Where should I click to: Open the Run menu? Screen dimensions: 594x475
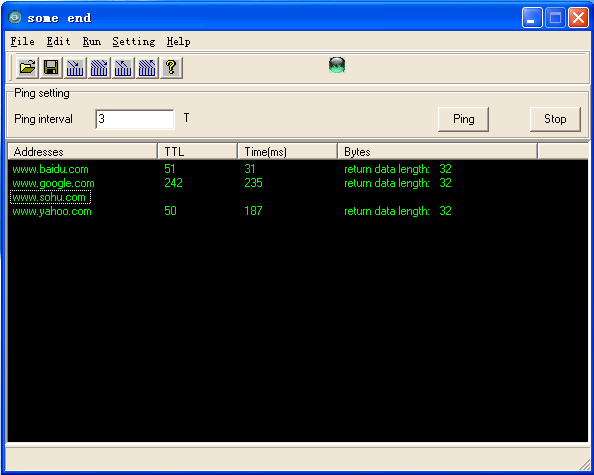[92, 41]
